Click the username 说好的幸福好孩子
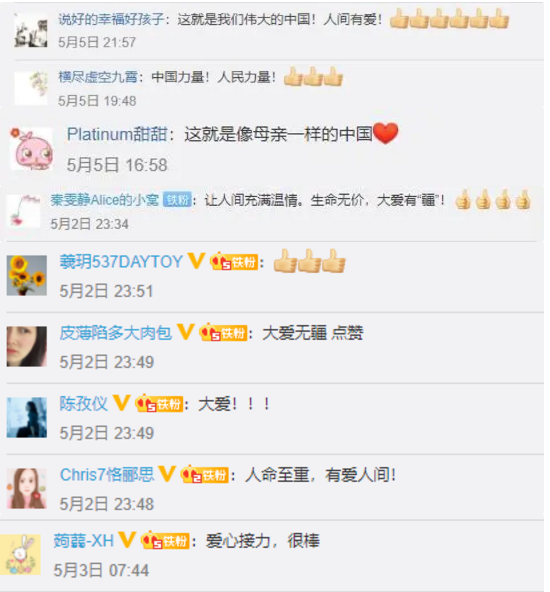 tap(111, 19)
